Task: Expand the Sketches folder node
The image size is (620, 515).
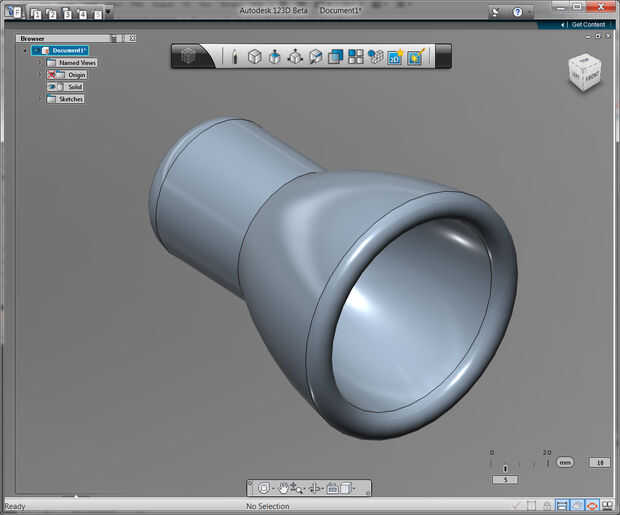Action: (x=40, y=99)
